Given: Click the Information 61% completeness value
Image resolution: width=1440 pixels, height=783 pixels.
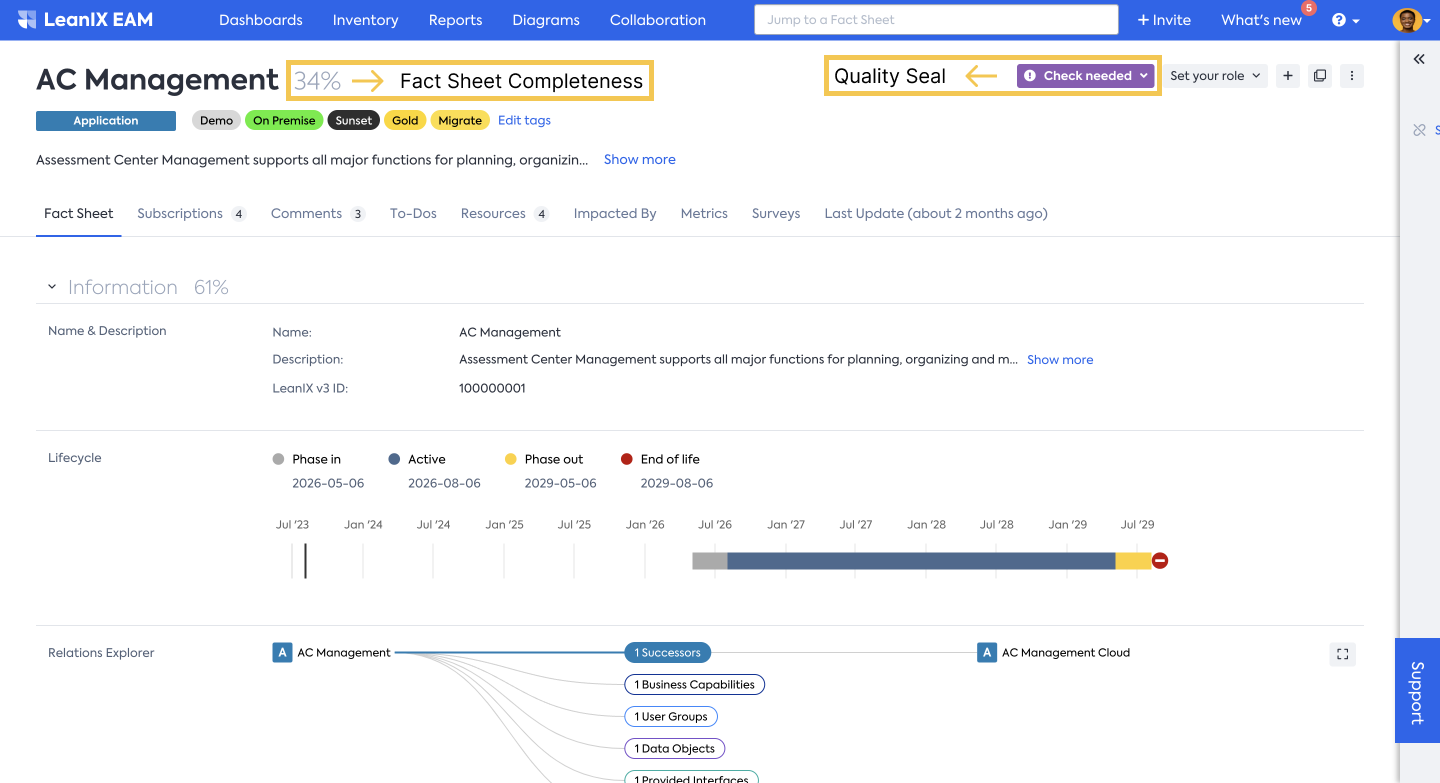Looking at the screenshot, I should pyautogui.click(x=211, y=287).
